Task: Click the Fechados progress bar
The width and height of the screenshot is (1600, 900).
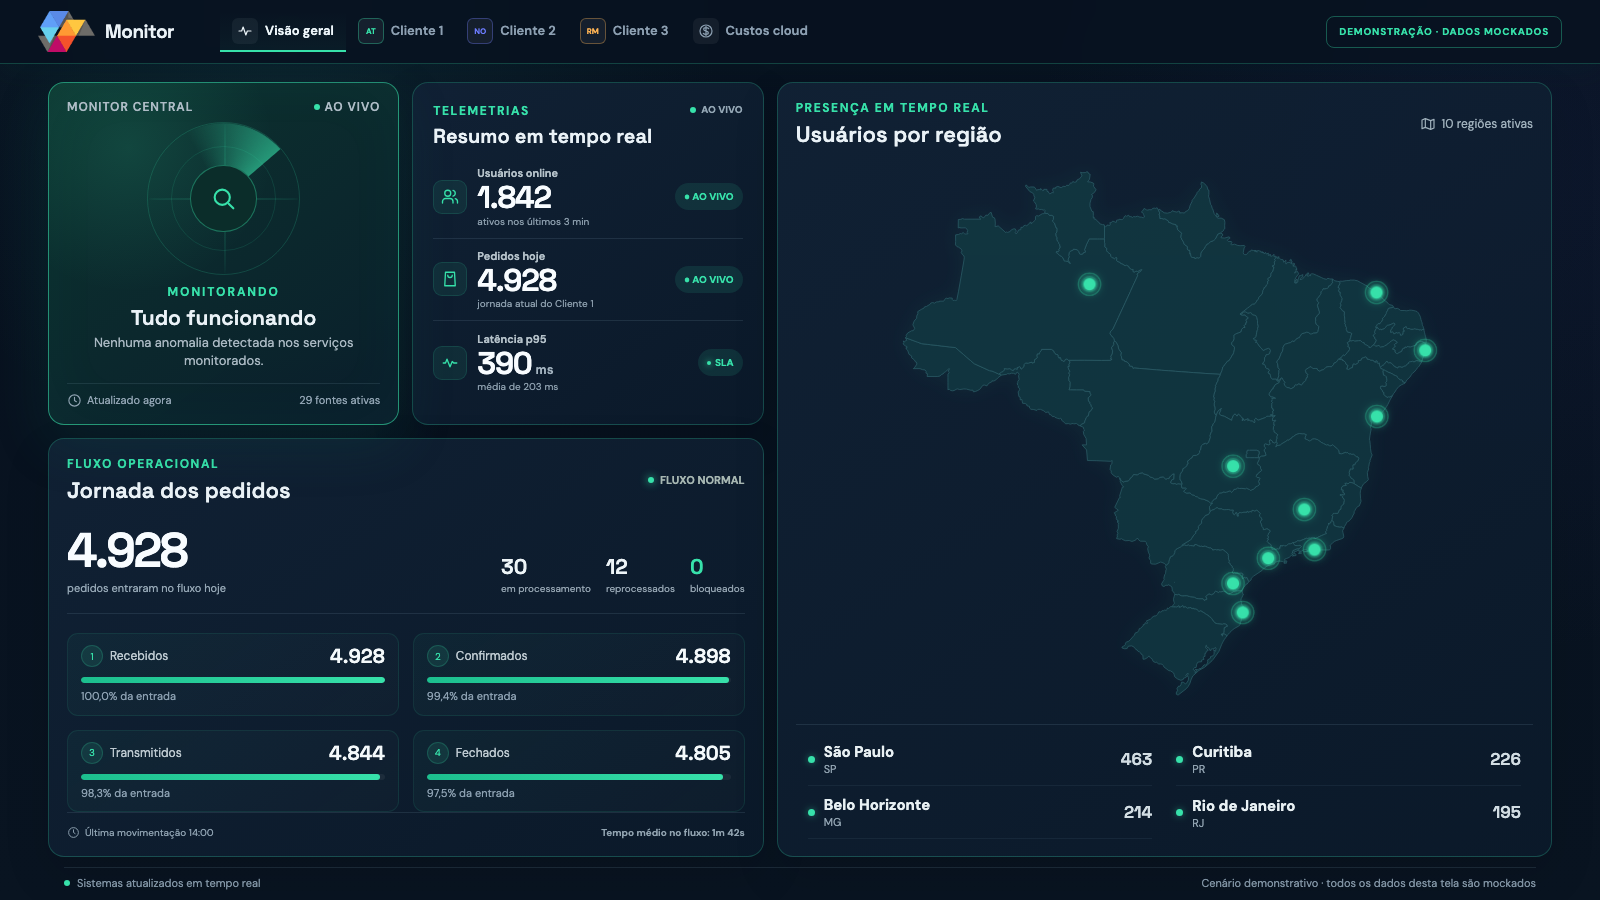Action: click(579, 777)
